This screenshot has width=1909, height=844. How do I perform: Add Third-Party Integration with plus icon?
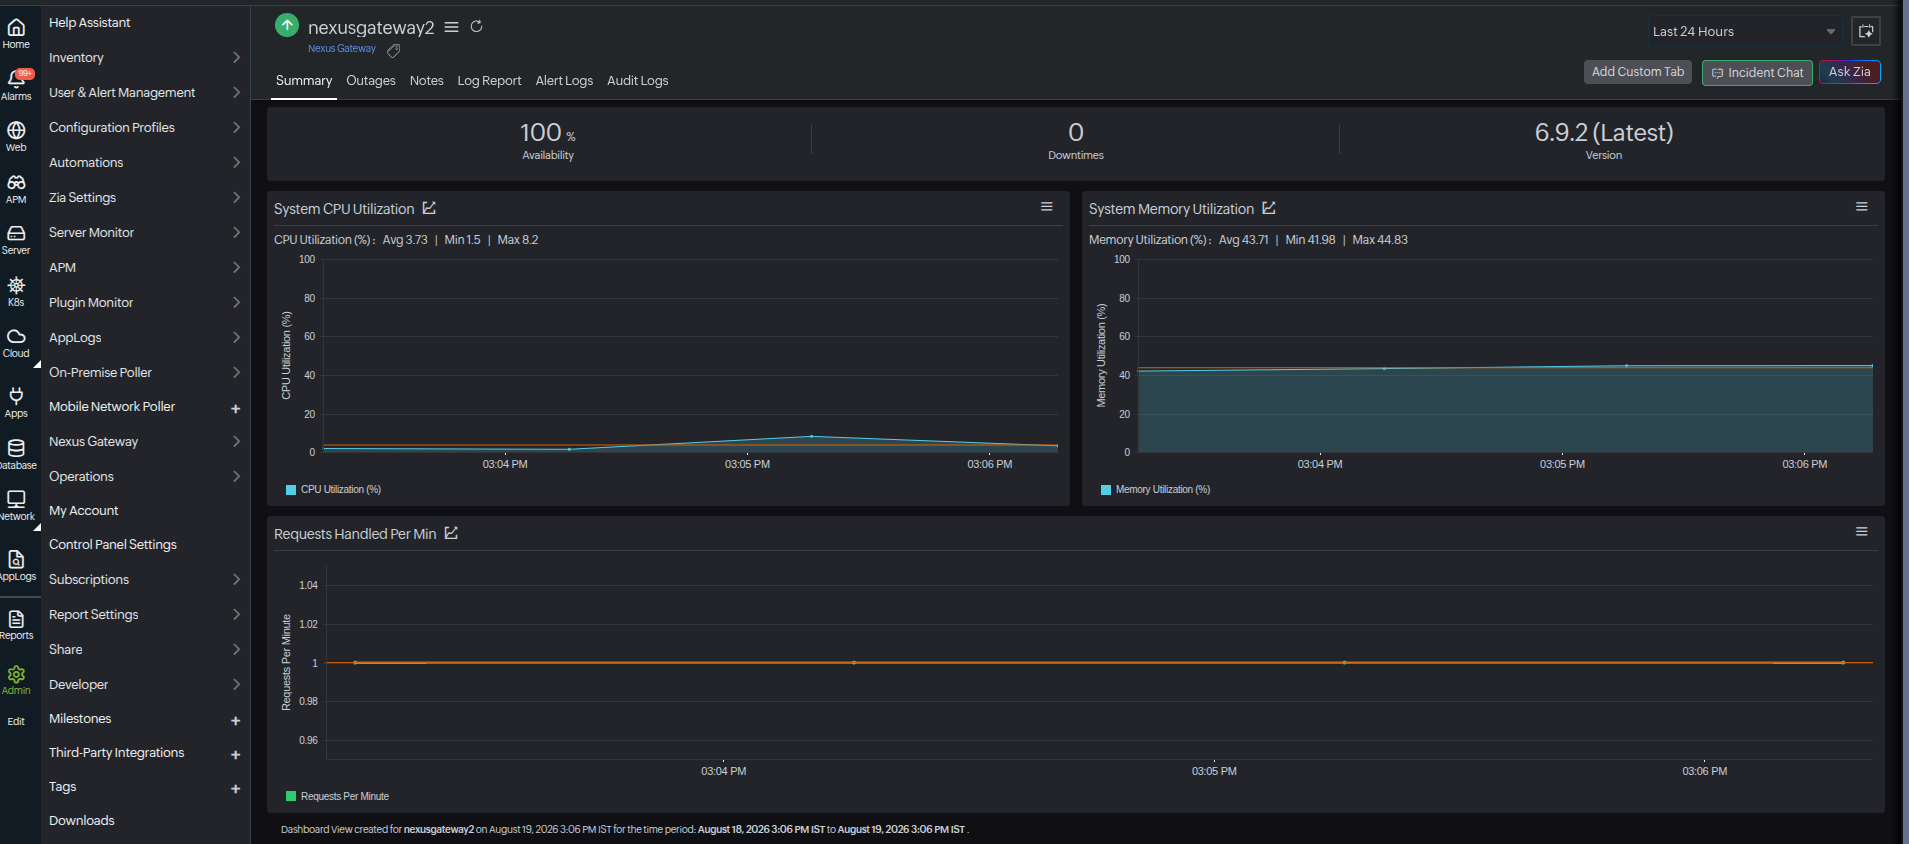236,754
